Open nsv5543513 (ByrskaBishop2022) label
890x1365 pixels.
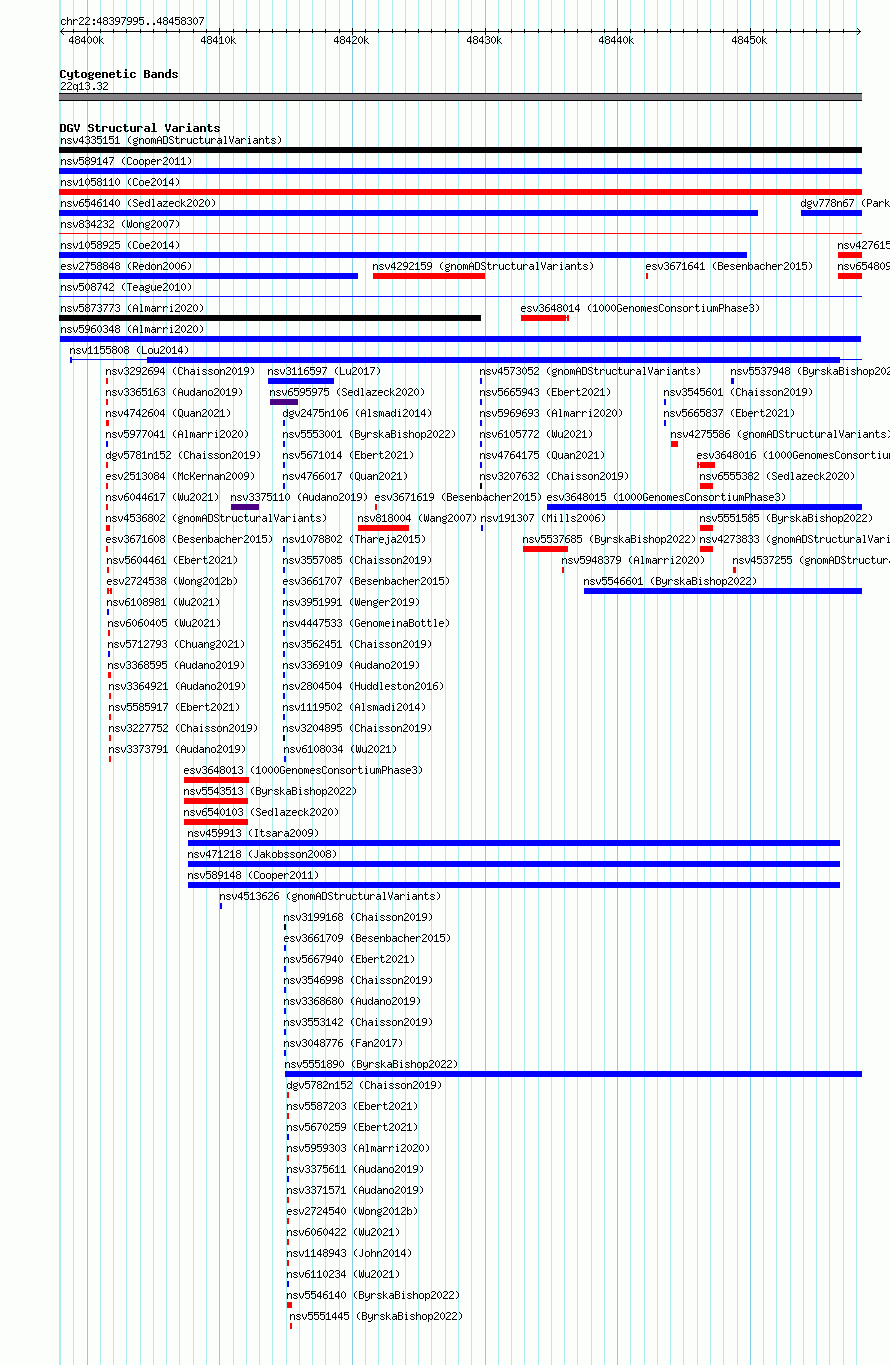[270, 791]
